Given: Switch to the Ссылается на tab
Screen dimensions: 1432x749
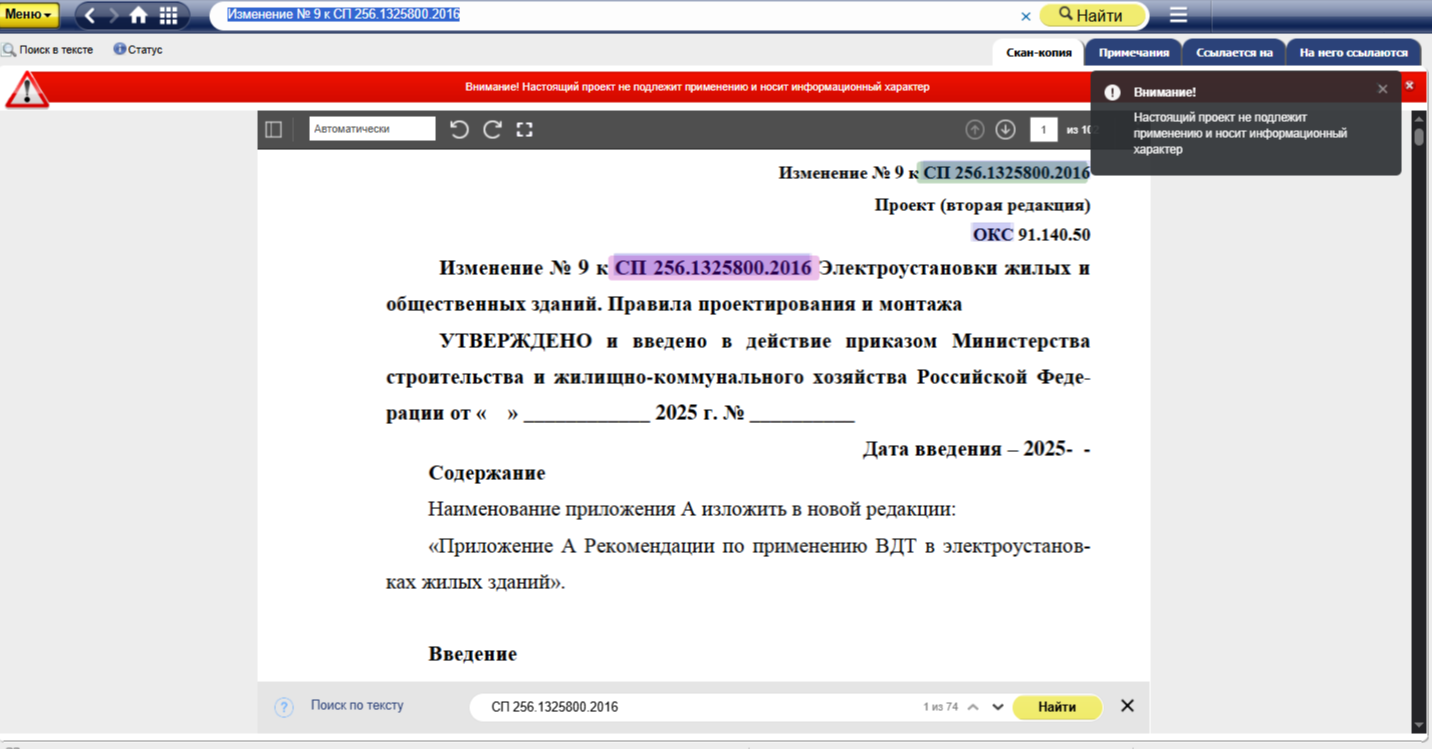Looking at the screenshot, I should pos(1234,53).
